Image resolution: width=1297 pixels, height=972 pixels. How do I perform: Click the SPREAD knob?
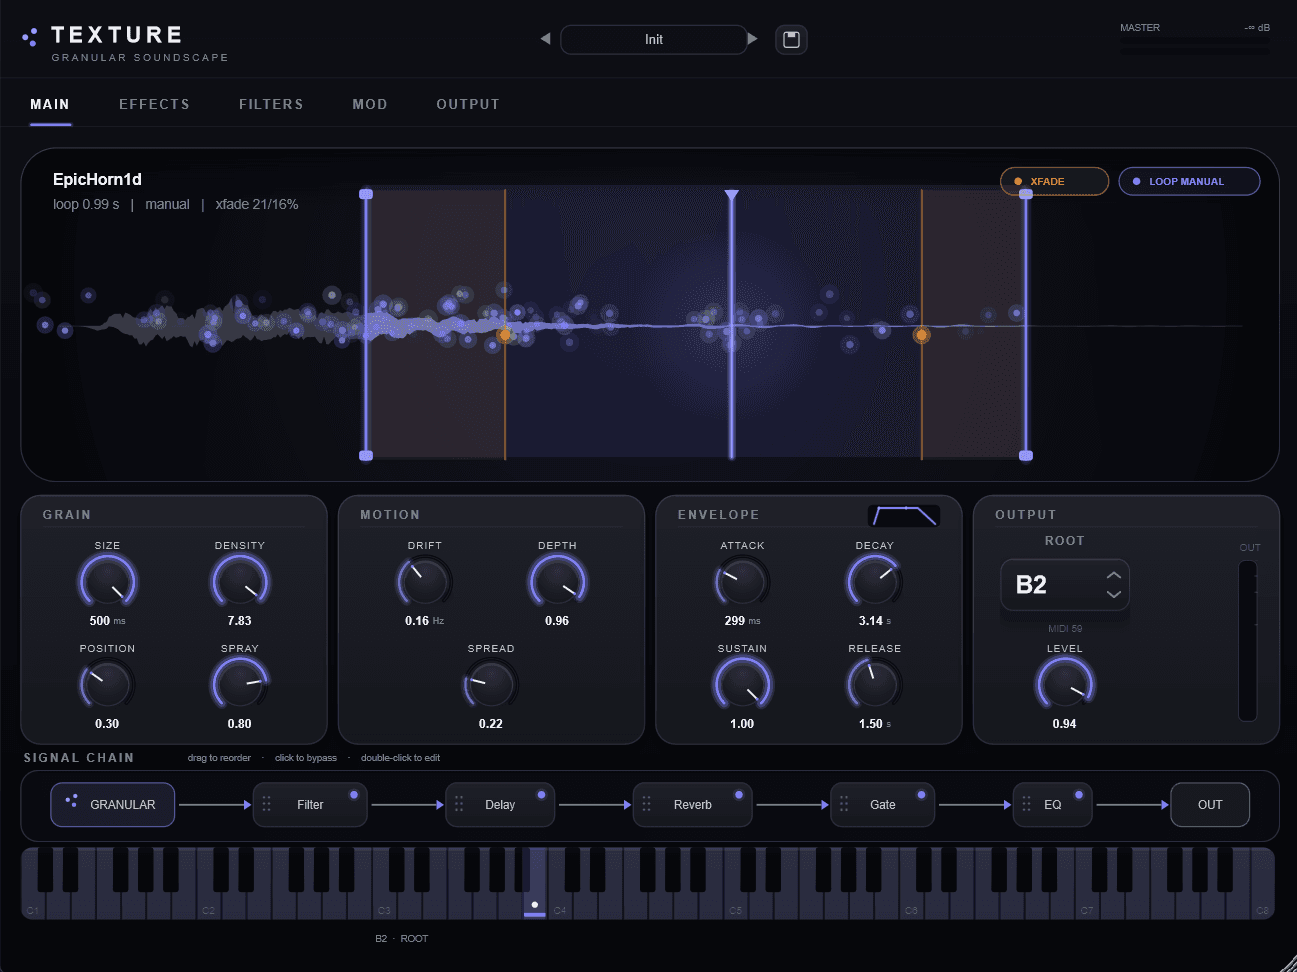[491, 684]
